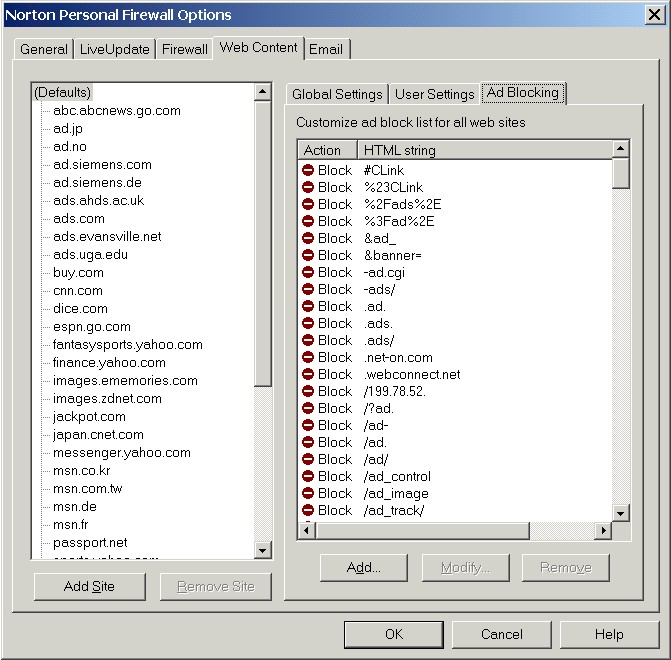This screenshot has height=660, width=671.
Task: Click the block icon beside /ad_track/
Action: point(308,510)
